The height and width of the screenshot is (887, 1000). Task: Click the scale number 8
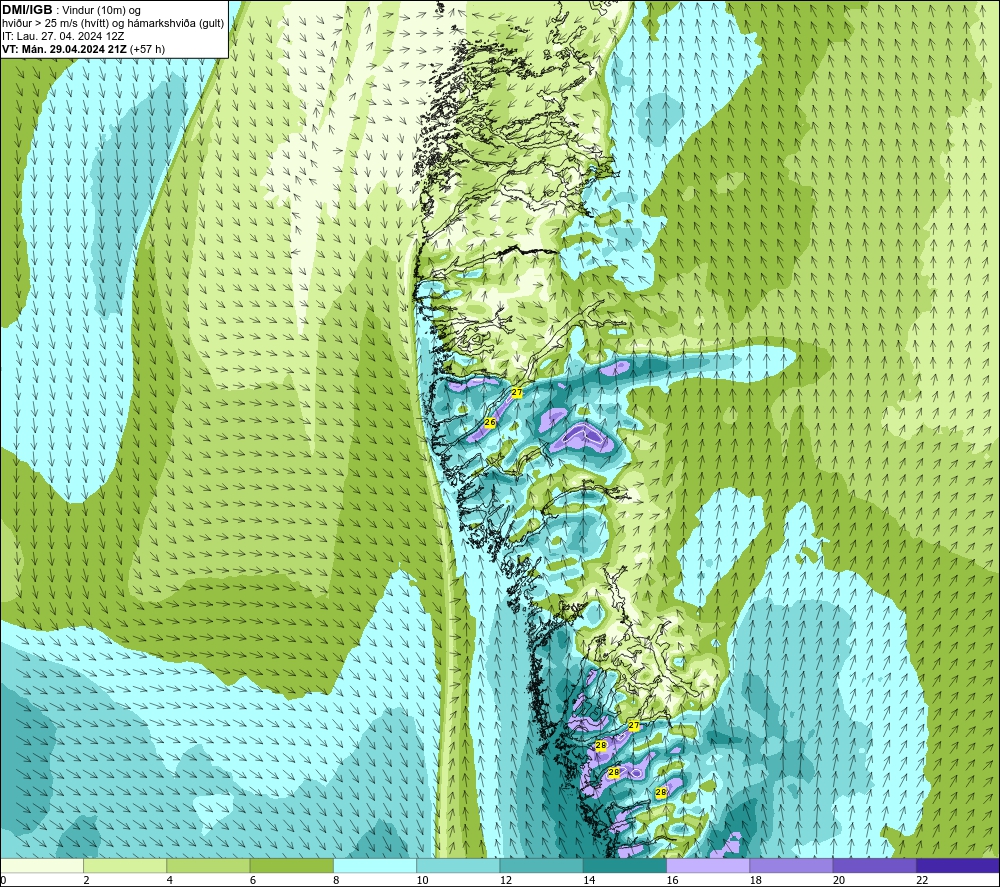tap(336, 880)
